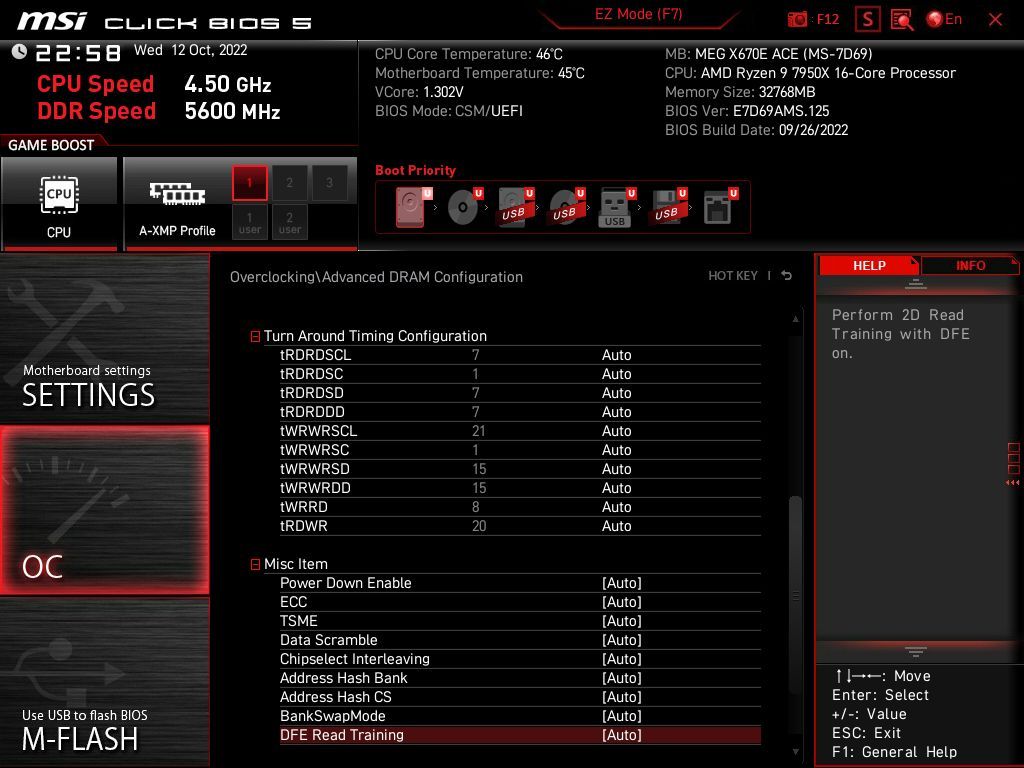Open the OC overclocking section
This screenshot has width=1024, height=768.
click(104, 510)
